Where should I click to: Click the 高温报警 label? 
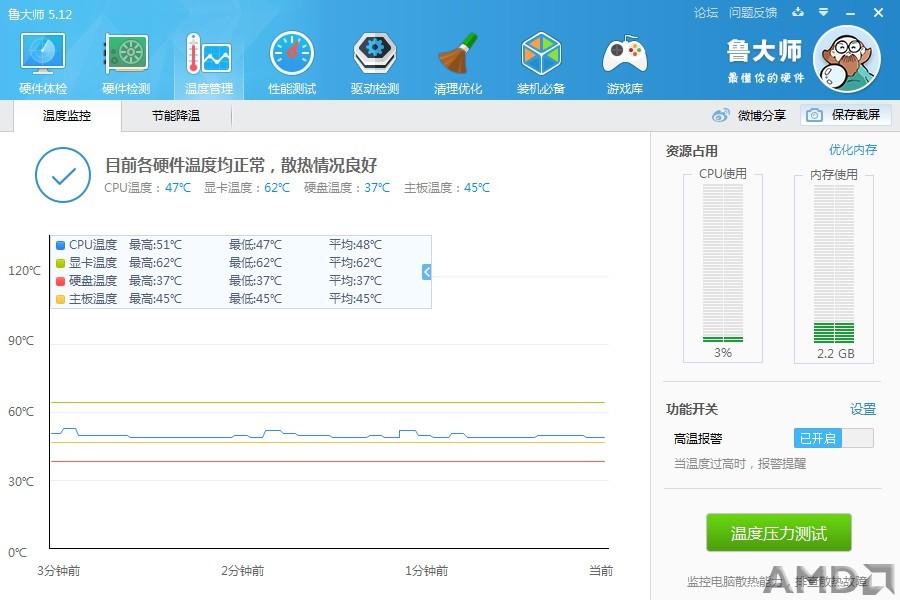698,439
